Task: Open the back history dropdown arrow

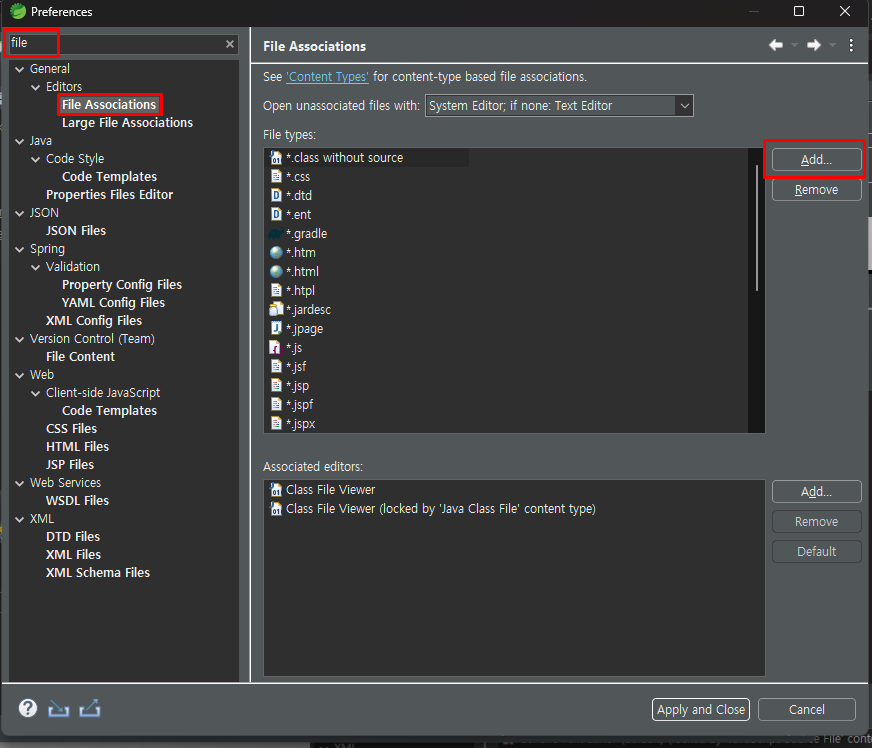Action: [794, 45]
